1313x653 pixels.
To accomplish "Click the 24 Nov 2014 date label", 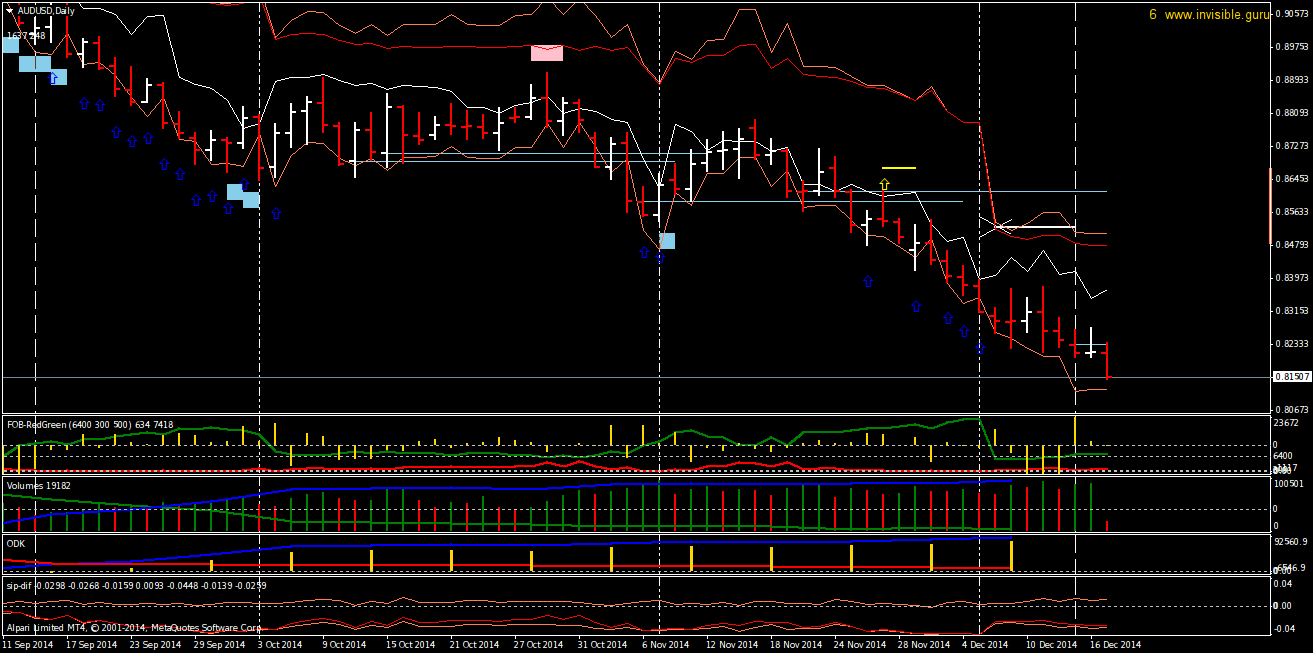I will (x=859, y=645).
